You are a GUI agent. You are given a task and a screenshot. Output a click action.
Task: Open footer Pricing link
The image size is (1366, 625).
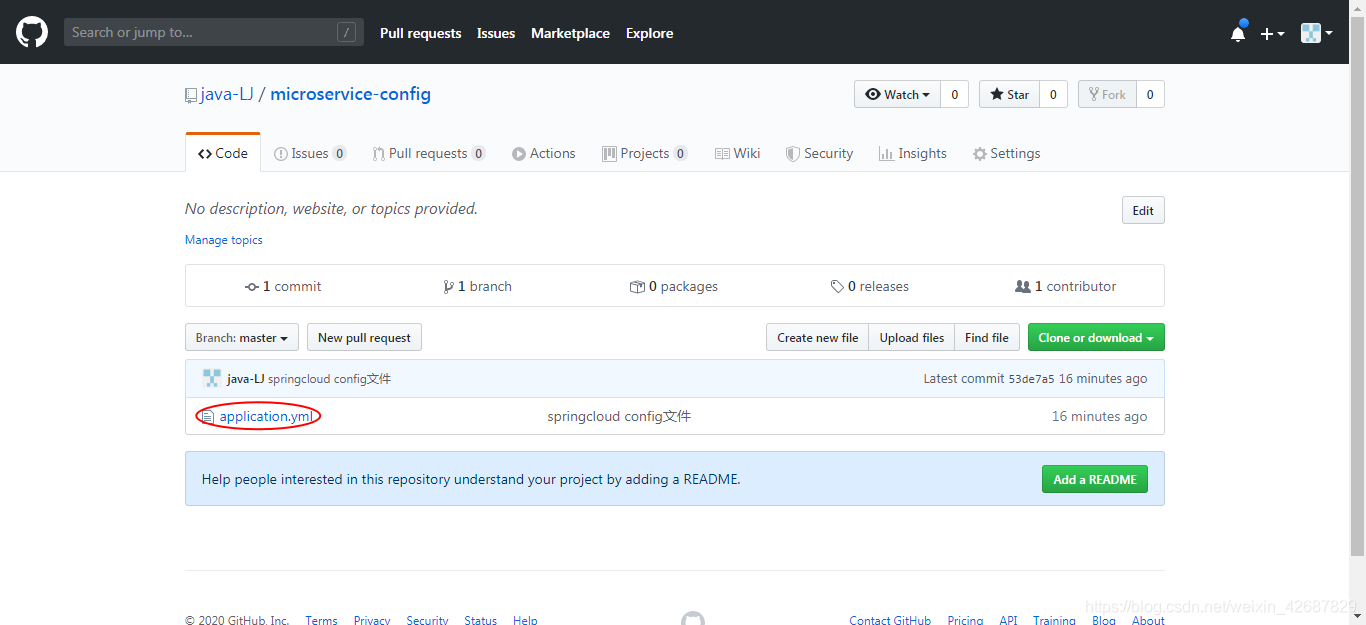click(x=965, y=620)
